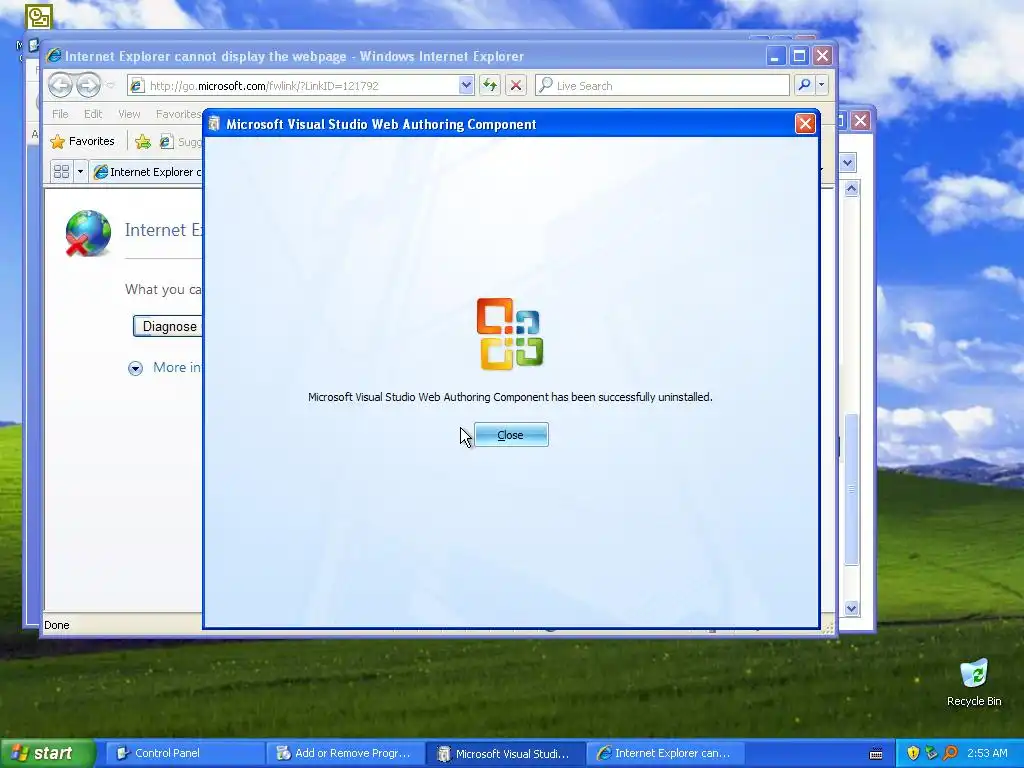The image size is (1024, 768).
Task: Click the magnifier search button
Action: tap(805, 85)
